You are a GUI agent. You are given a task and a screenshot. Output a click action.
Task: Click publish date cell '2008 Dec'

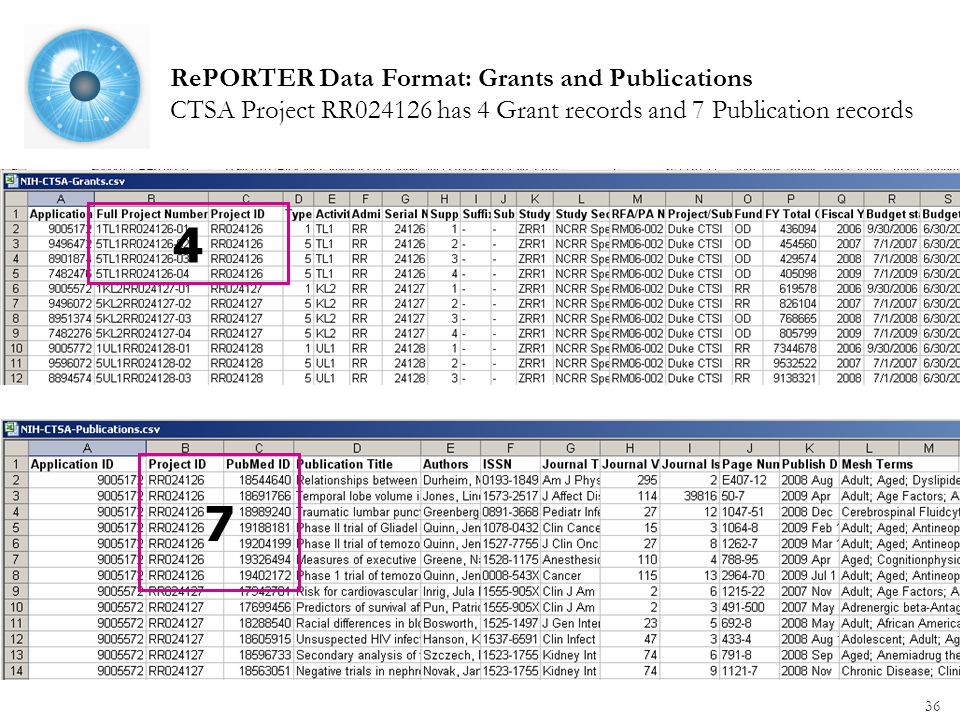point(809,512)
